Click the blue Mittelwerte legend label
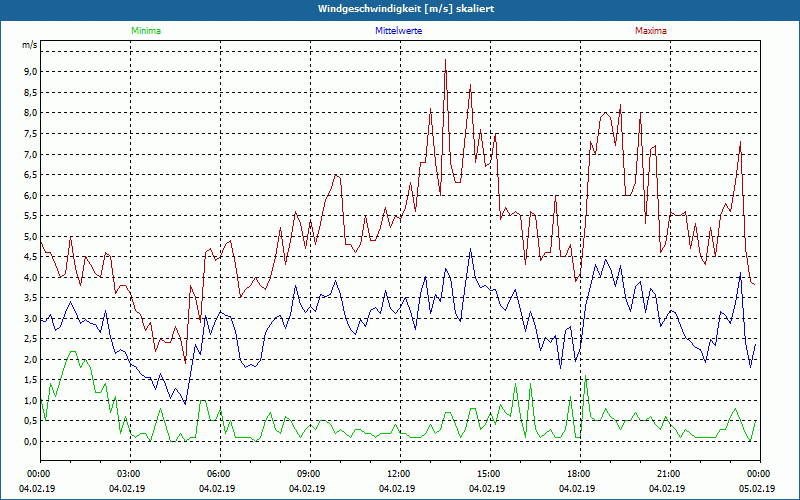The height and width of the screenshot is (500, 800). pos(398,31)
